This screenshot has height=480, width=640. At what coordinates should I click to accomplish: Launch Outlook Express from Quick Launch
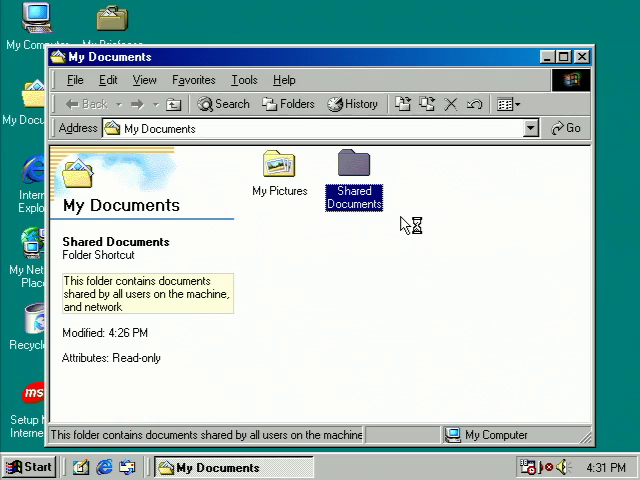(127, 467)
